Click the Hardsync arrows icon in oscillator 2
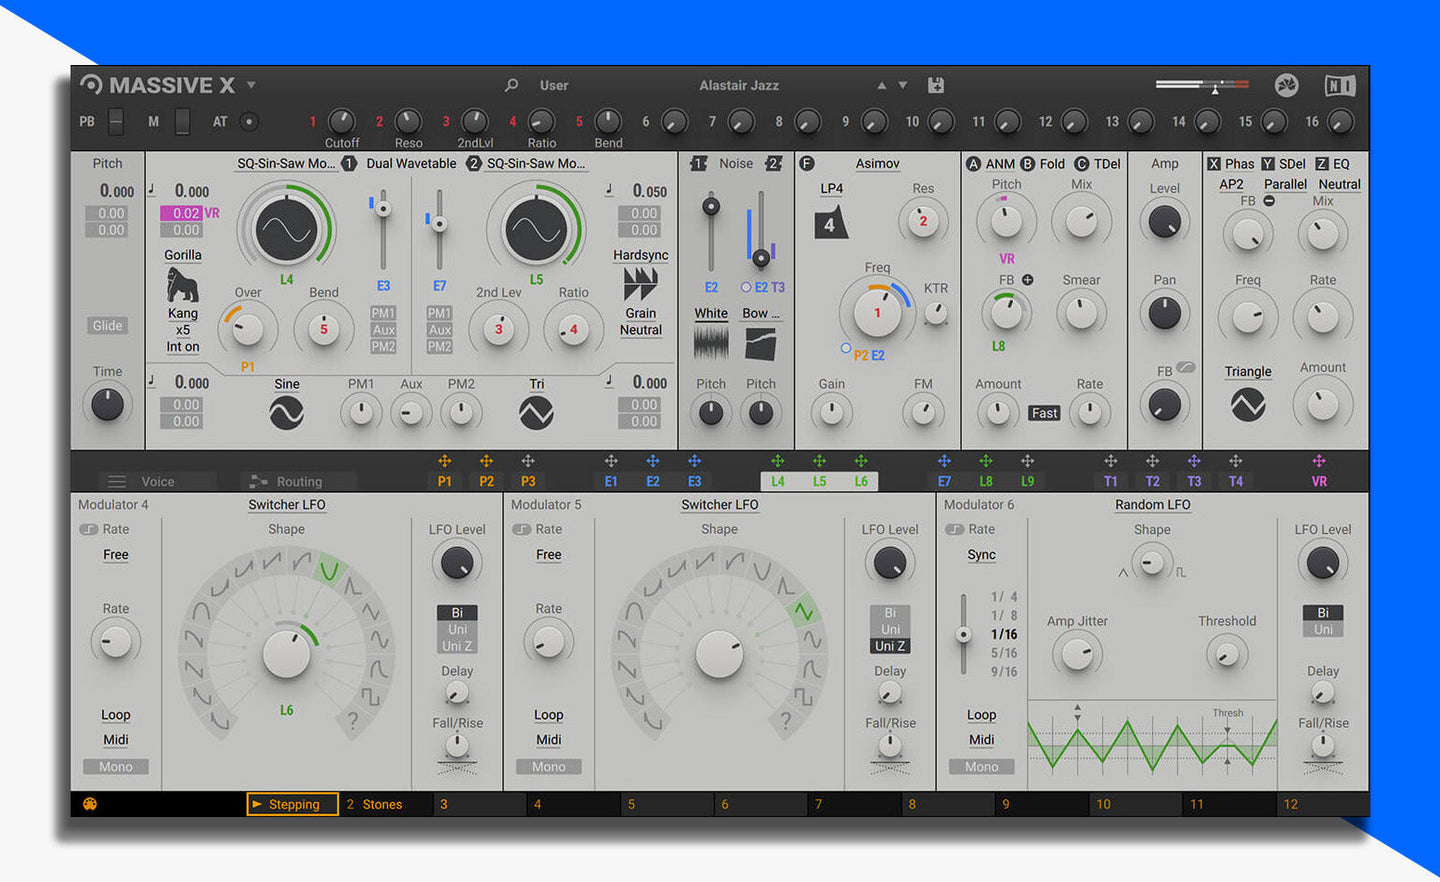The image size is (1440, 882). [640, 284]
